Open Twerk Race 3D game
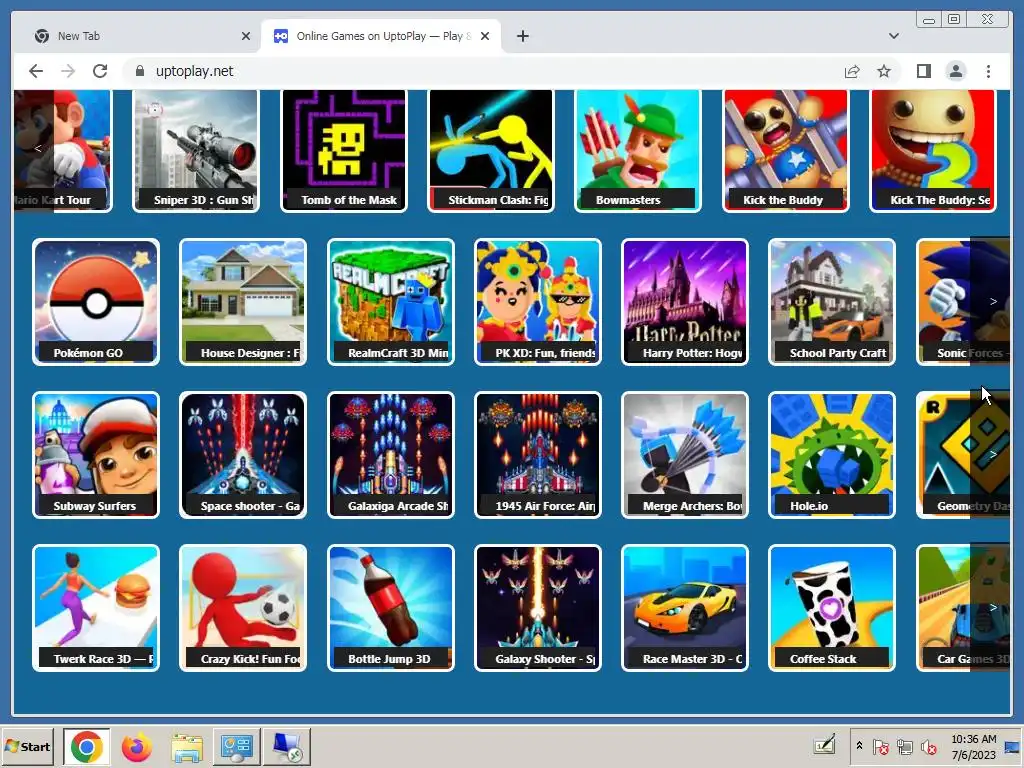 click(96, 608)
